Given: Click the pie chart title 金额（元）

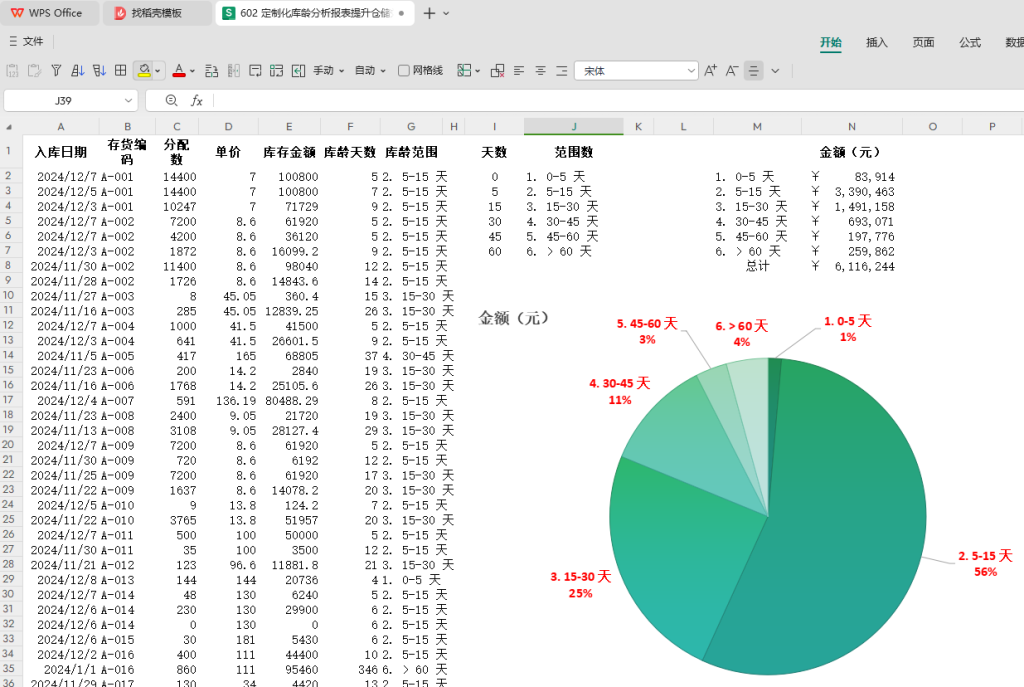Looking at the screenshot, I should [x=513, y=318].
